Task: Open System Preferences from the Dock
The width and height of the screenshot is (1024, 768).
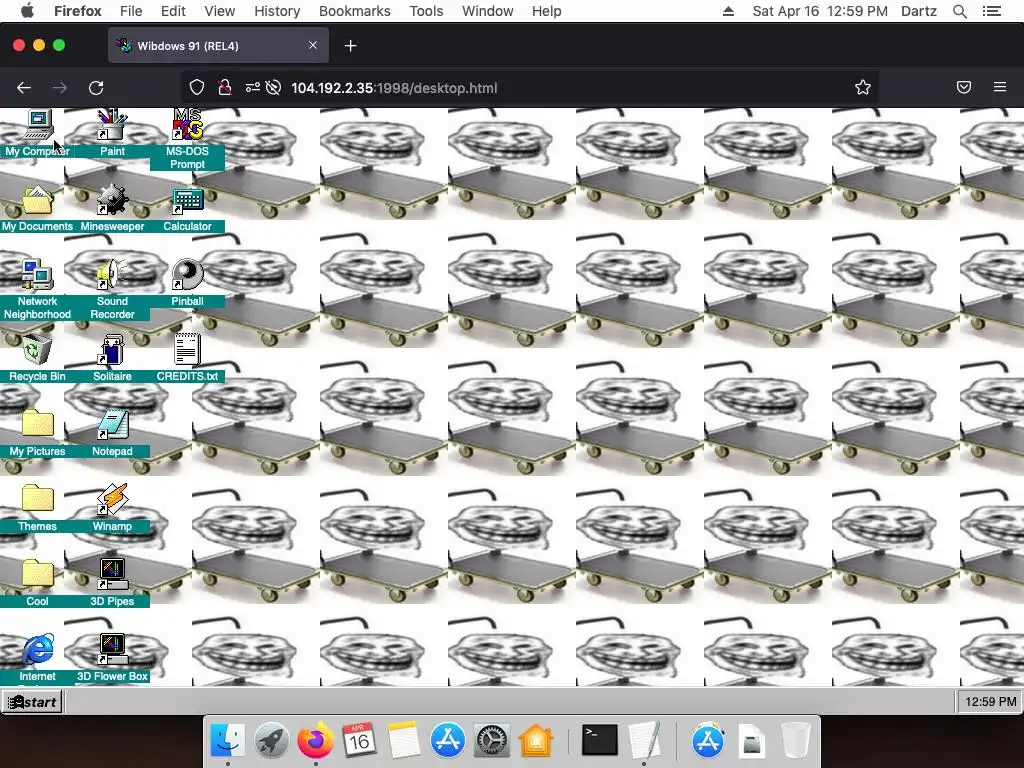Action: point(491,741)
